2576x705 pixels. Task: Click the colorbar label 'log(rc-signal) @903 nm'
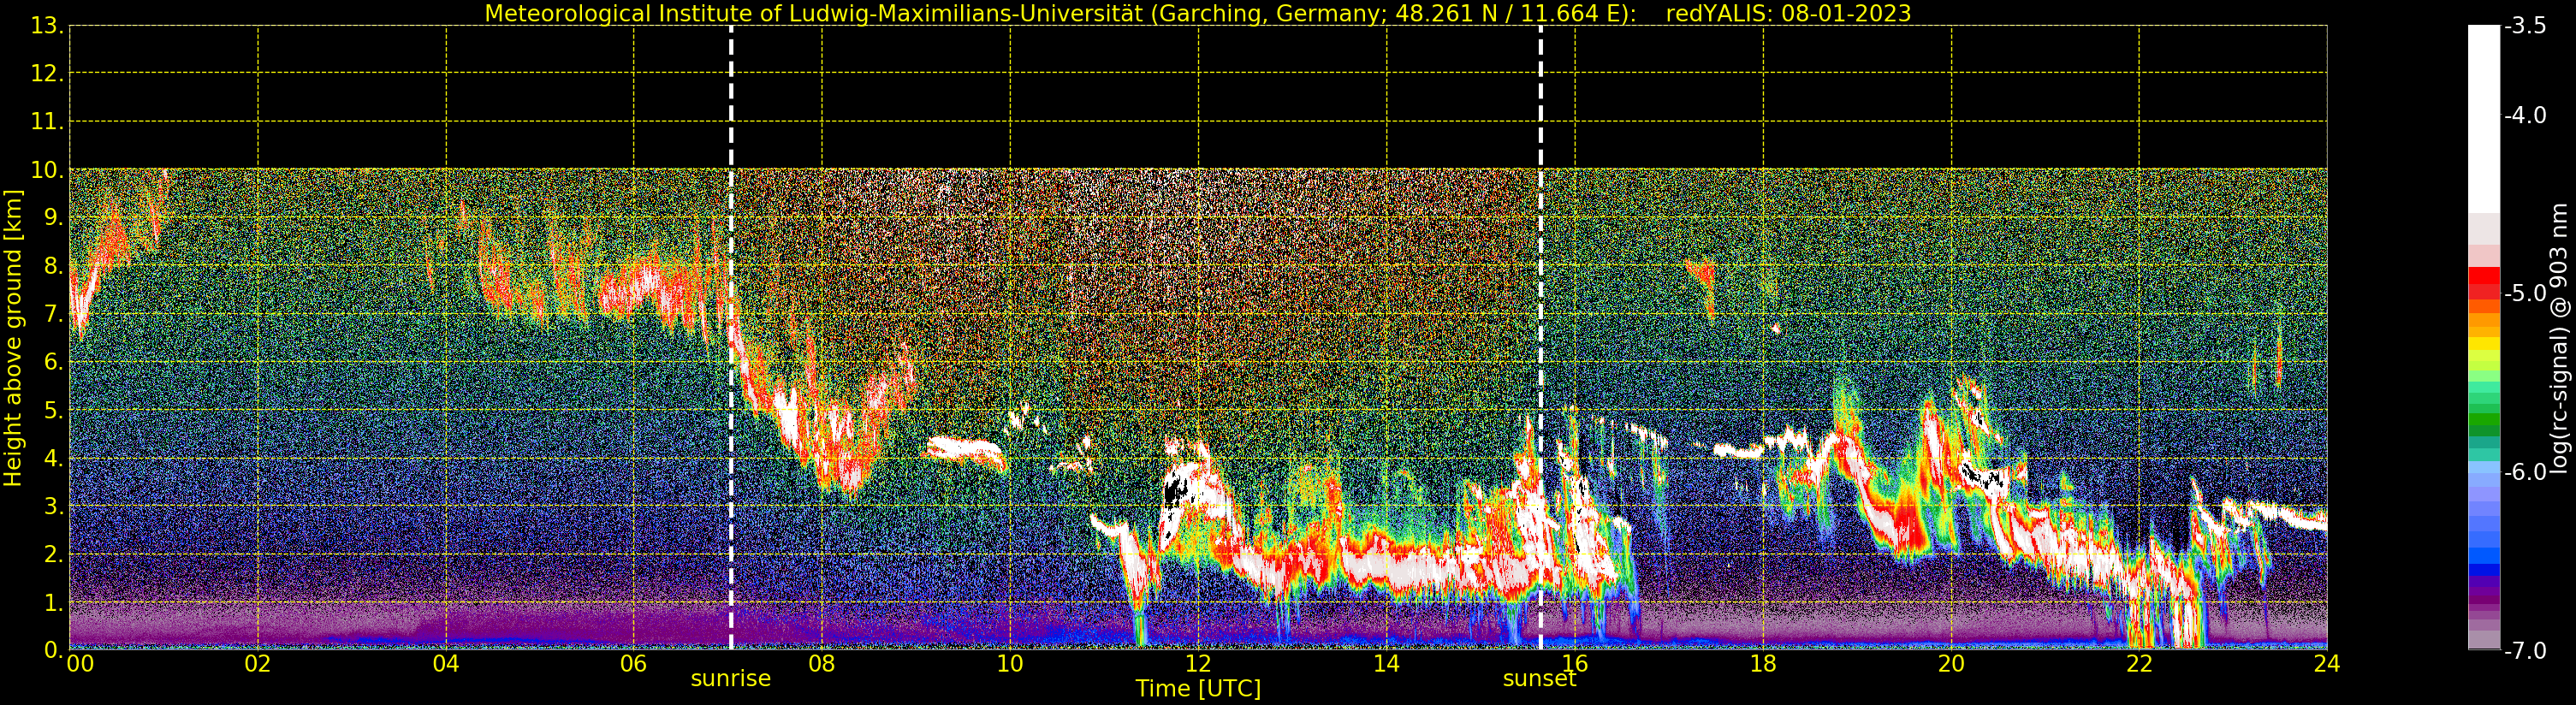coord(2558,338)
